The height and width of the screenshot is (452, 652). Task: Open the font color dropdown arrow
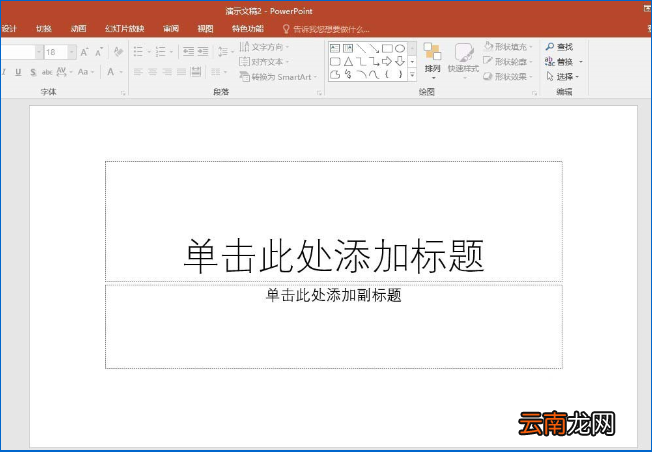[121, 72]
